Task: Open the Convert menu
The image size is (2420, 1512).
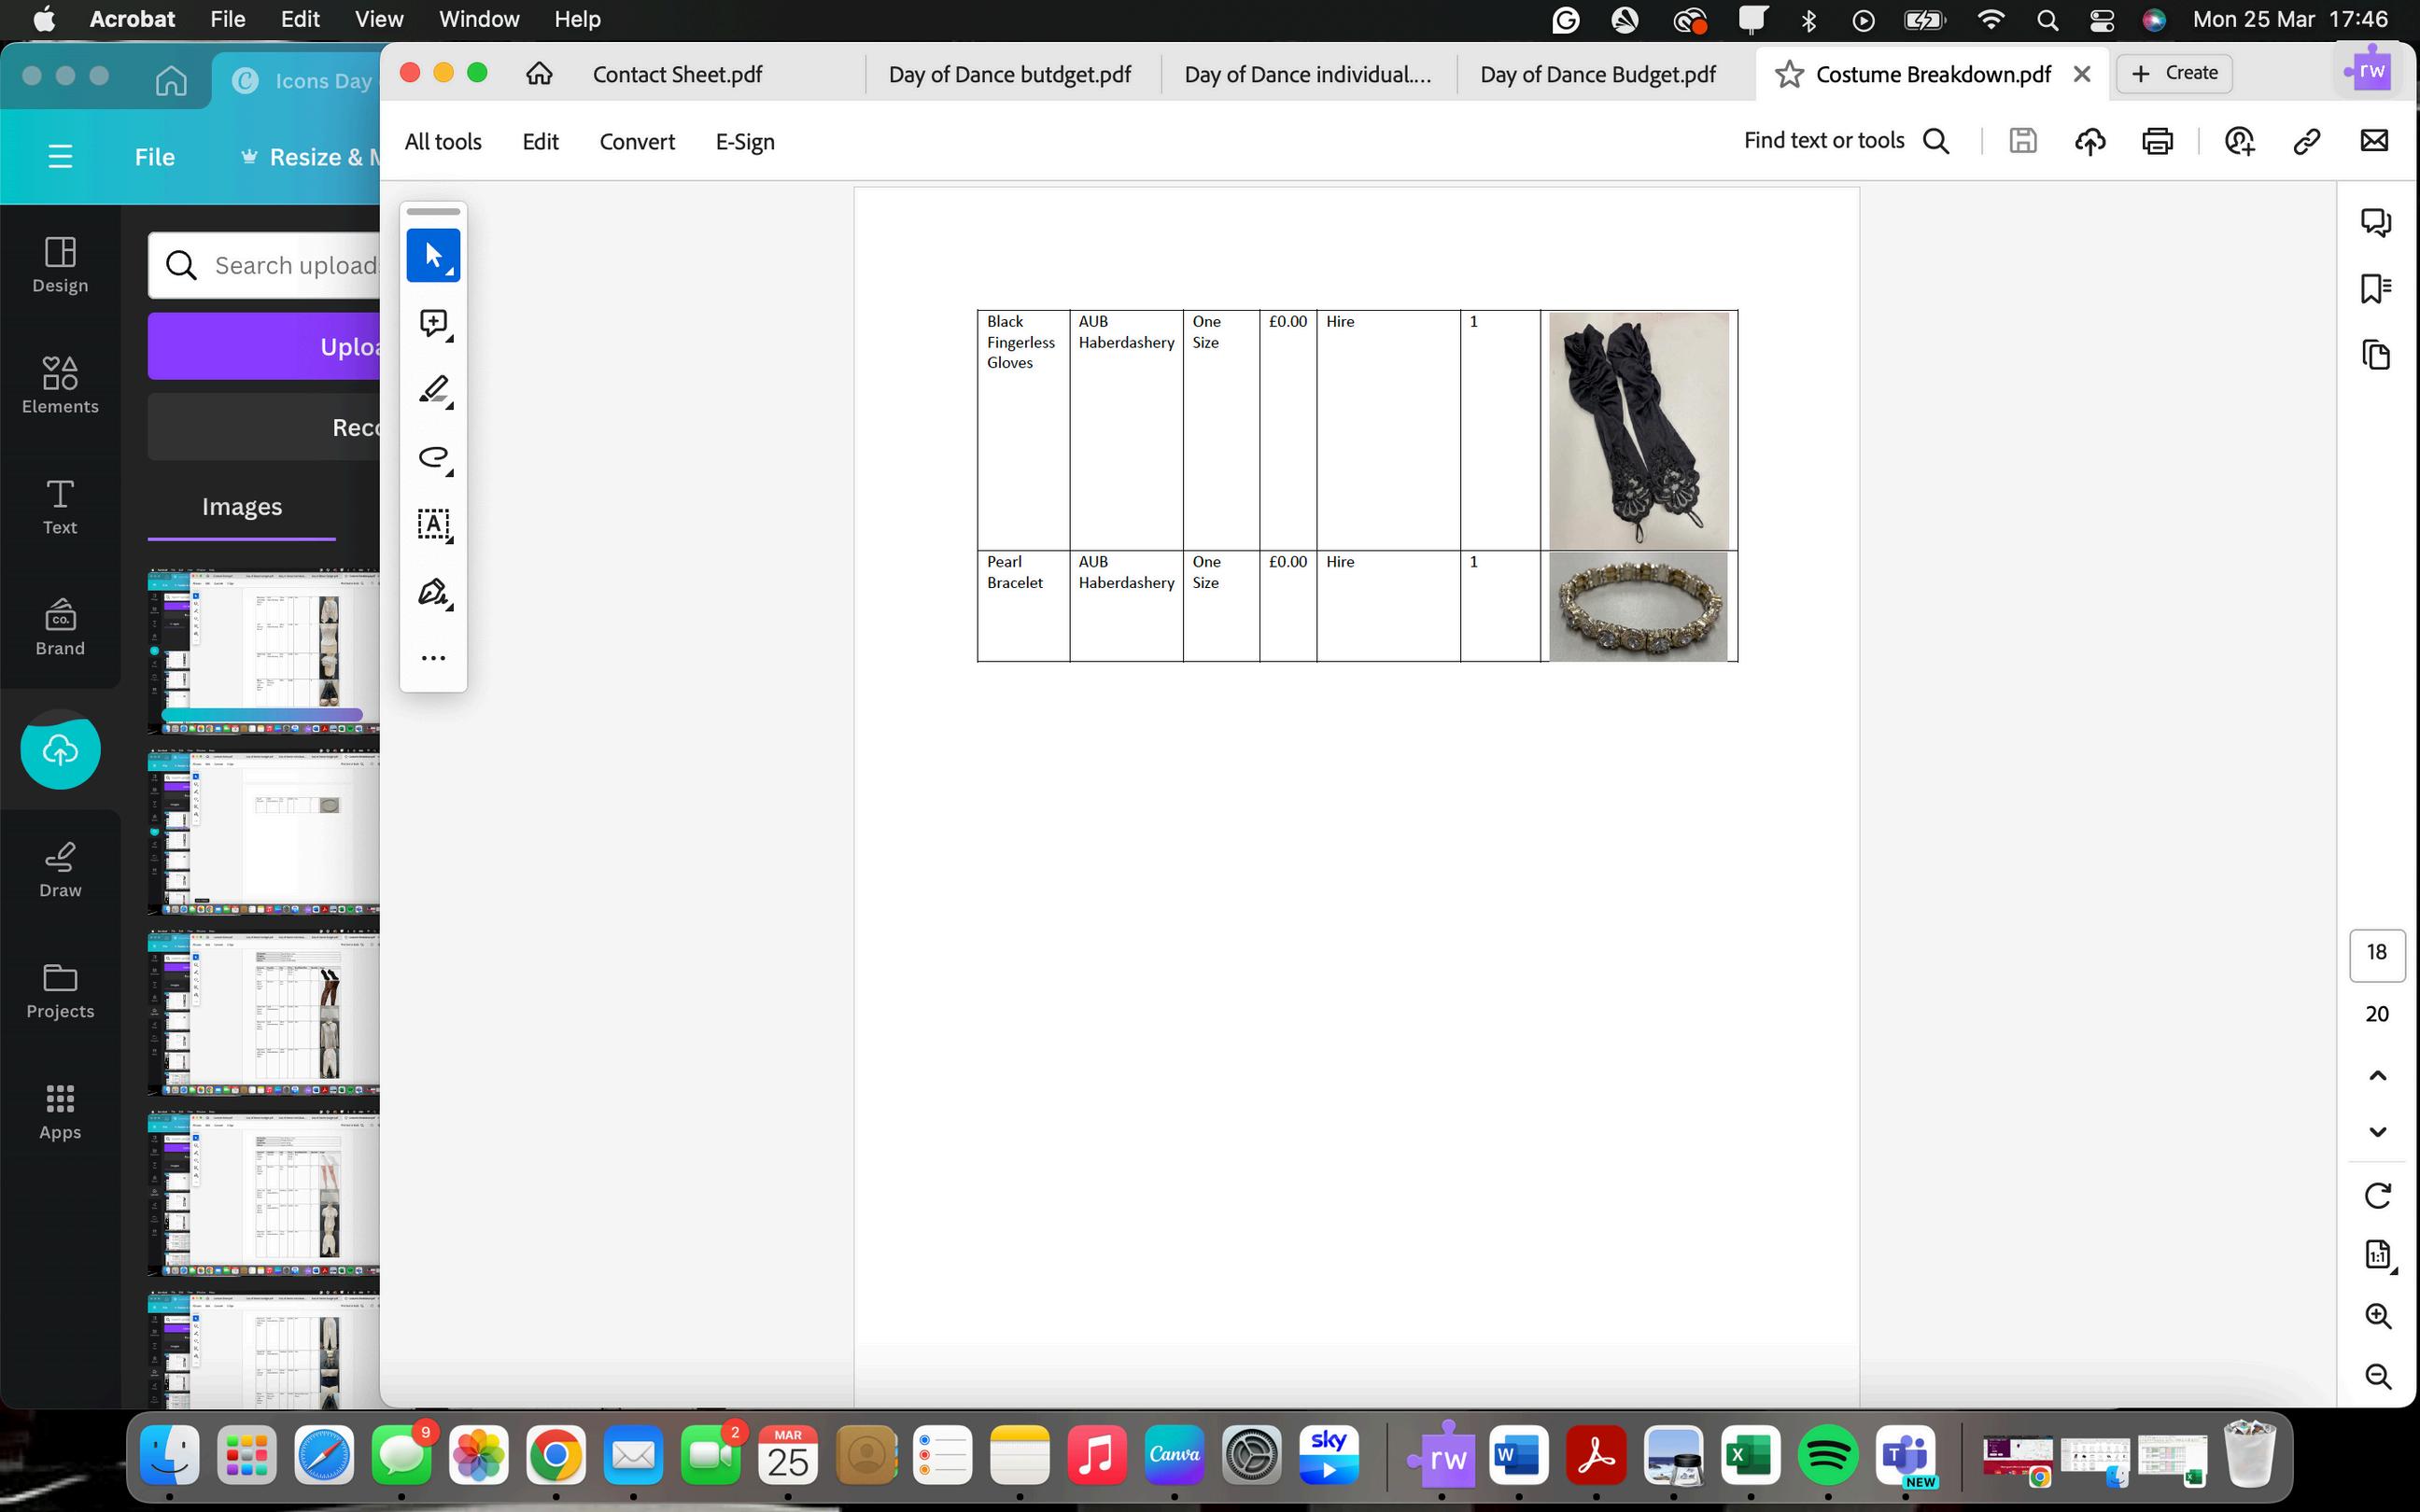Action: pos(637,142)
